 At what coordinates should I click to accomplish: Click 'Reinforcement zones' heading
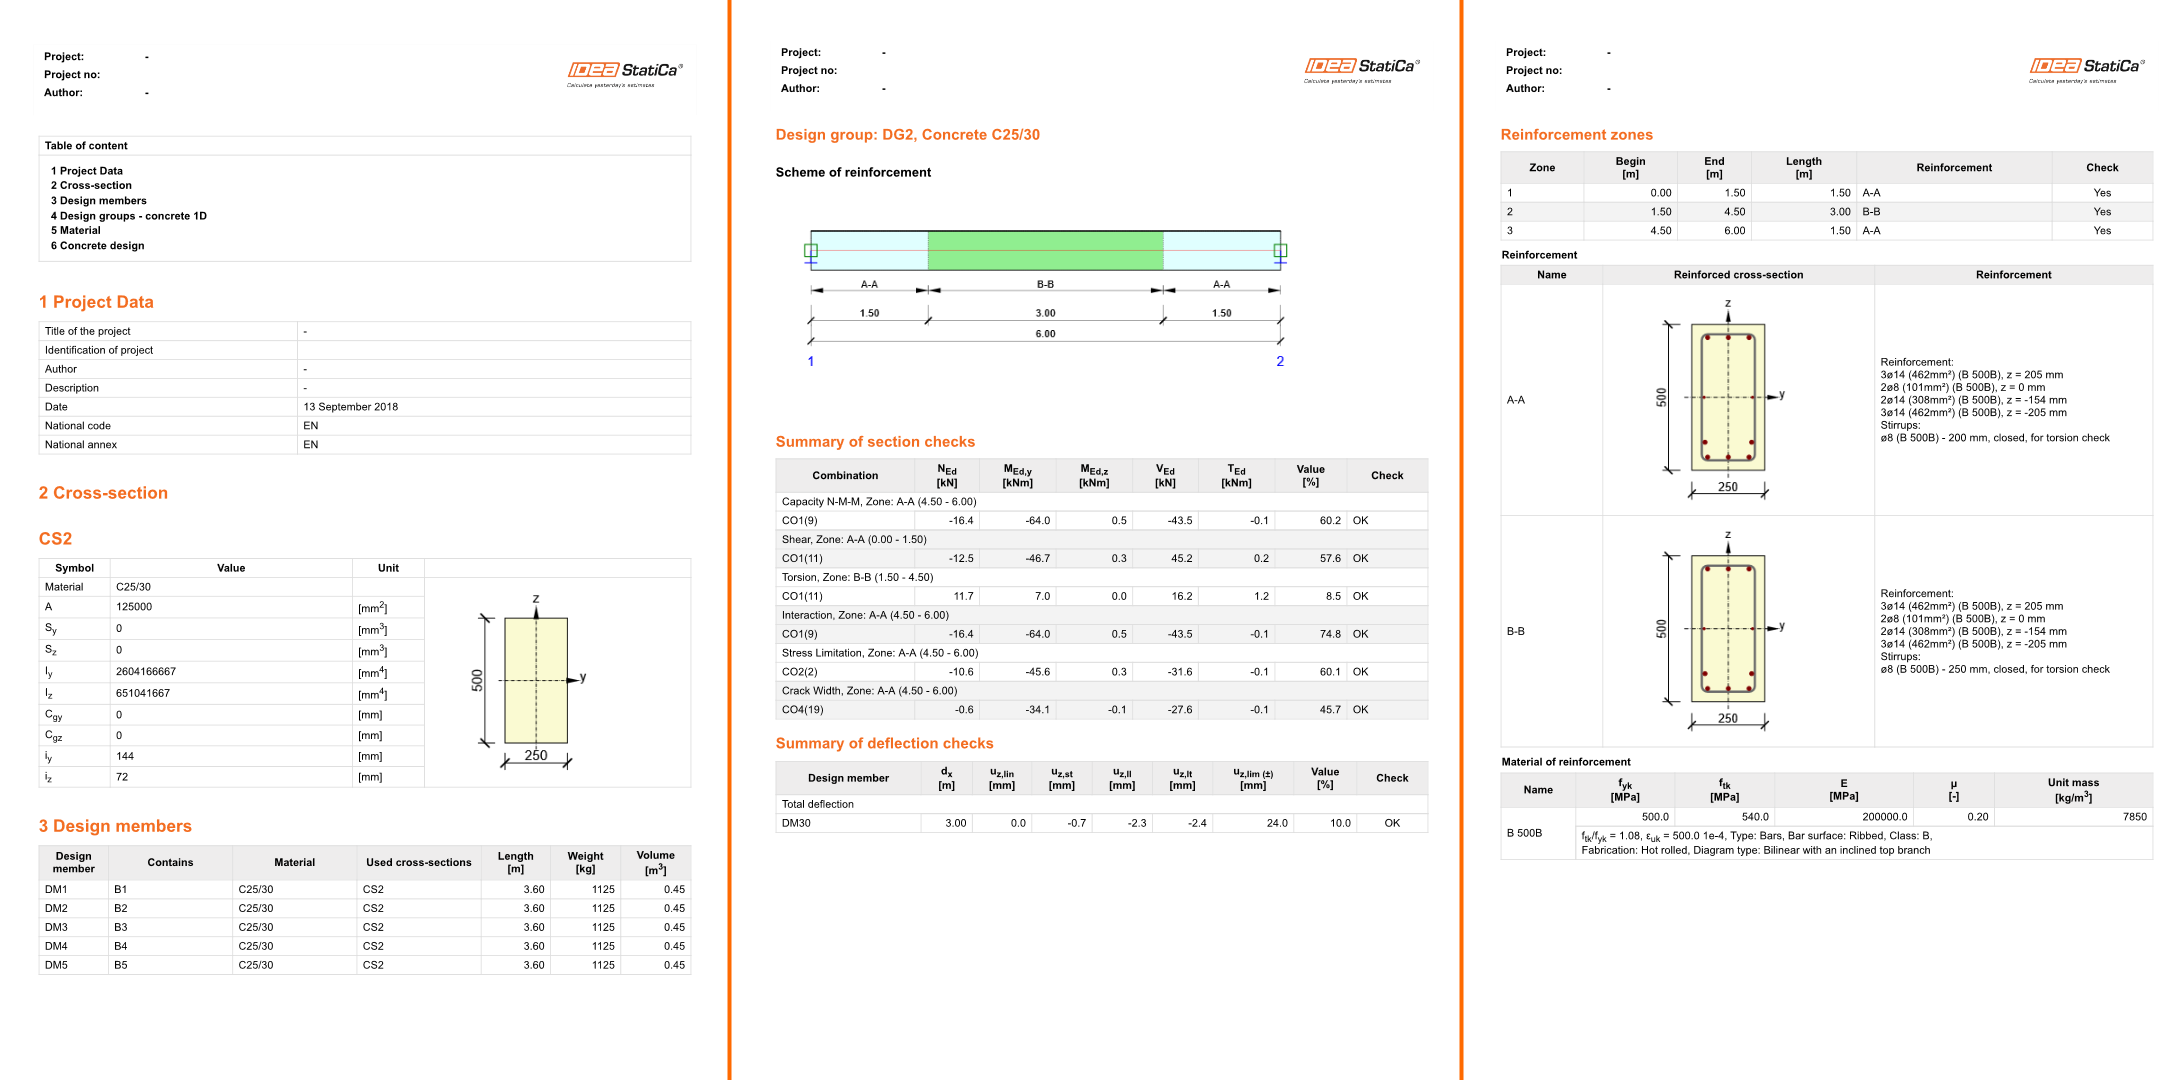[1576, 135]
